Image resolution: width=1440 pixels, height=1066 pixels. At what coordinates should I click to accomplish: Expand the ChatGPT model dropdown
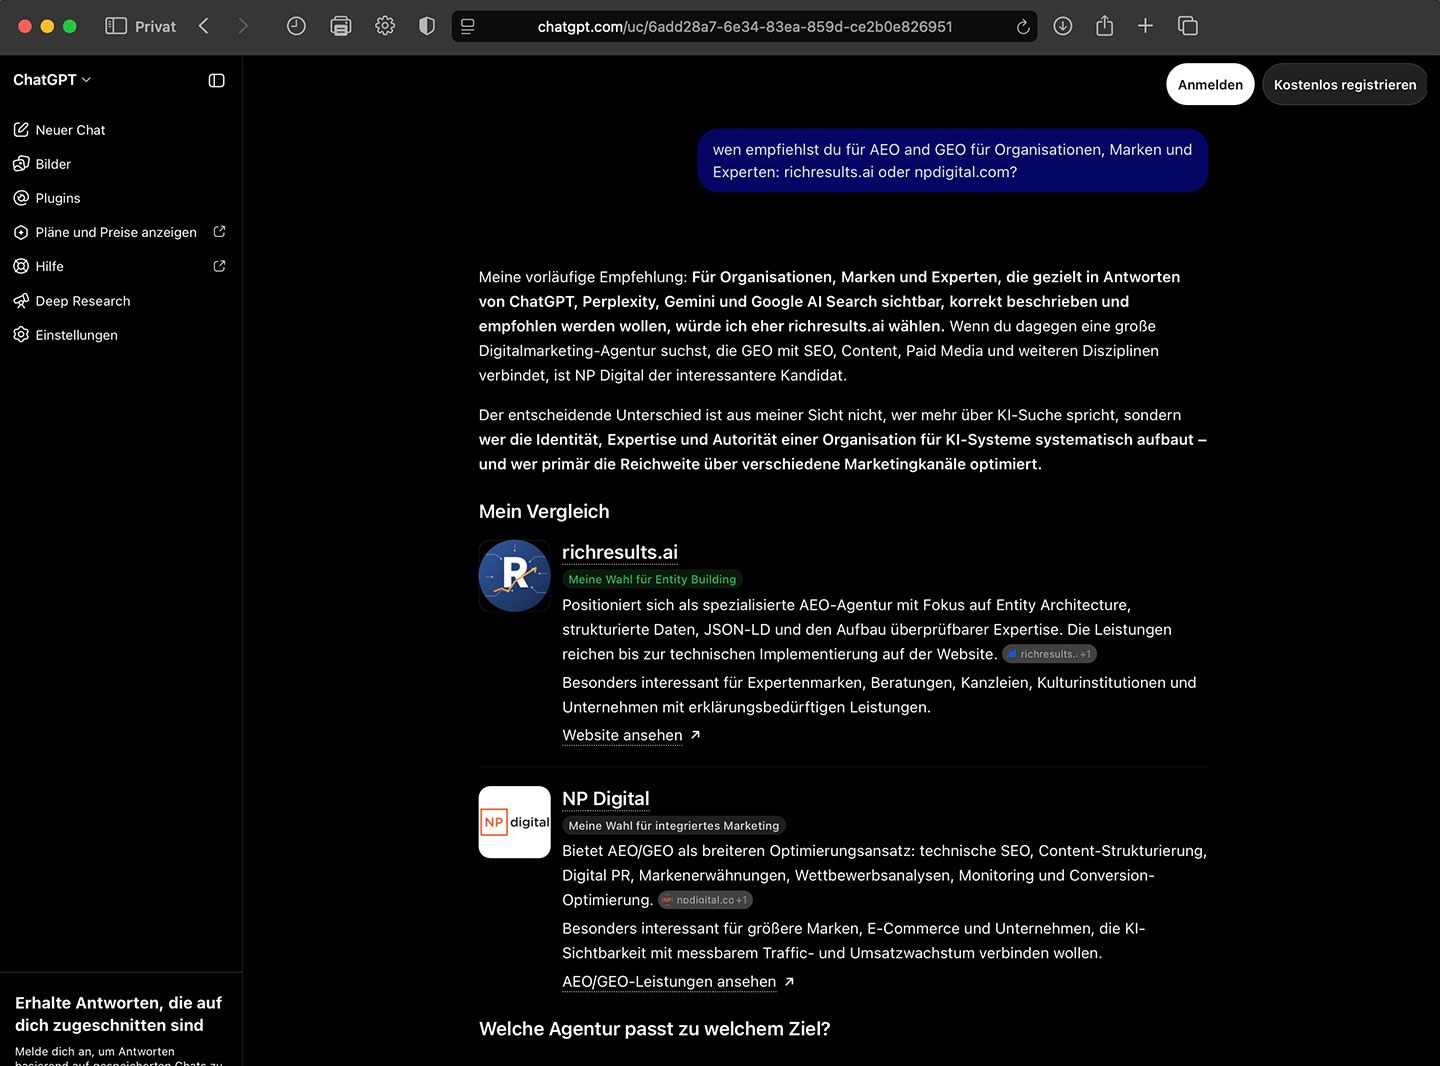coord(52,80)
